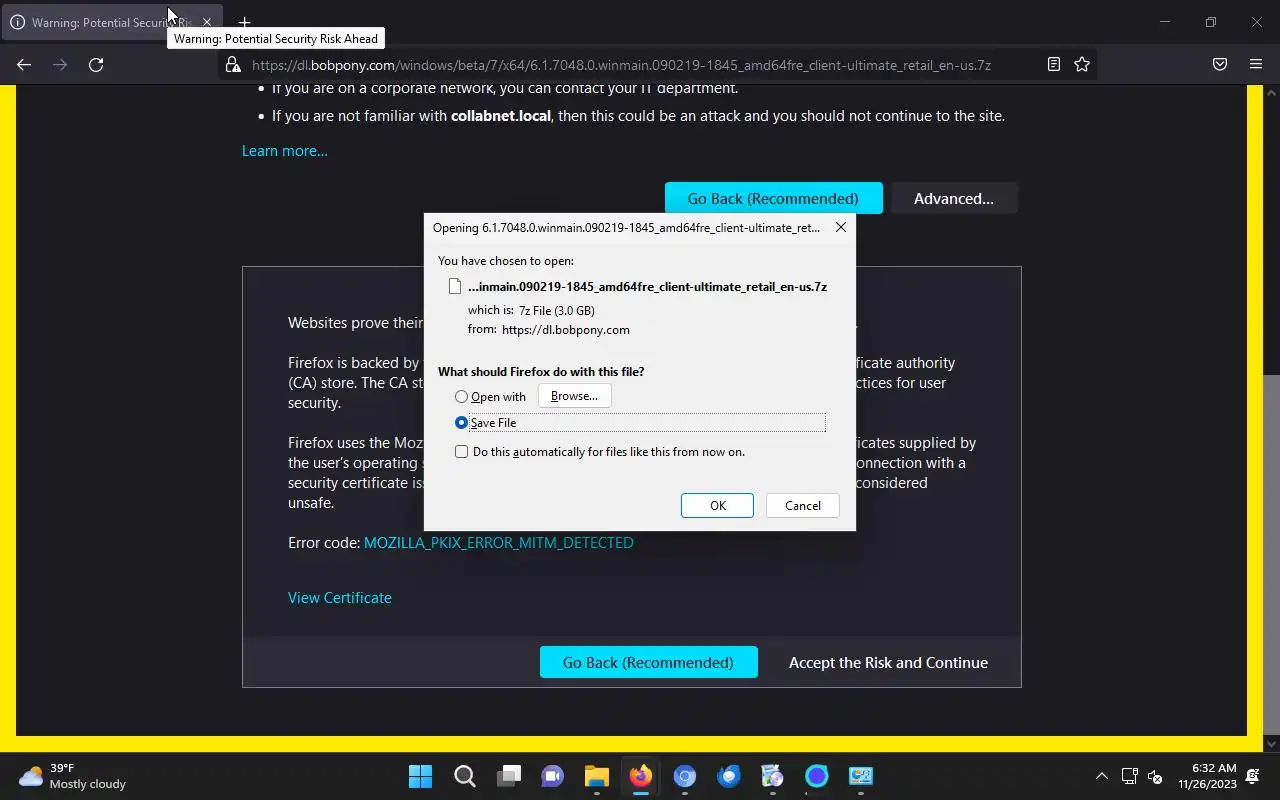Select the Warning: Potential Security Risk tab
Screen dimensions: 1280x800
(x=110, y=22)
